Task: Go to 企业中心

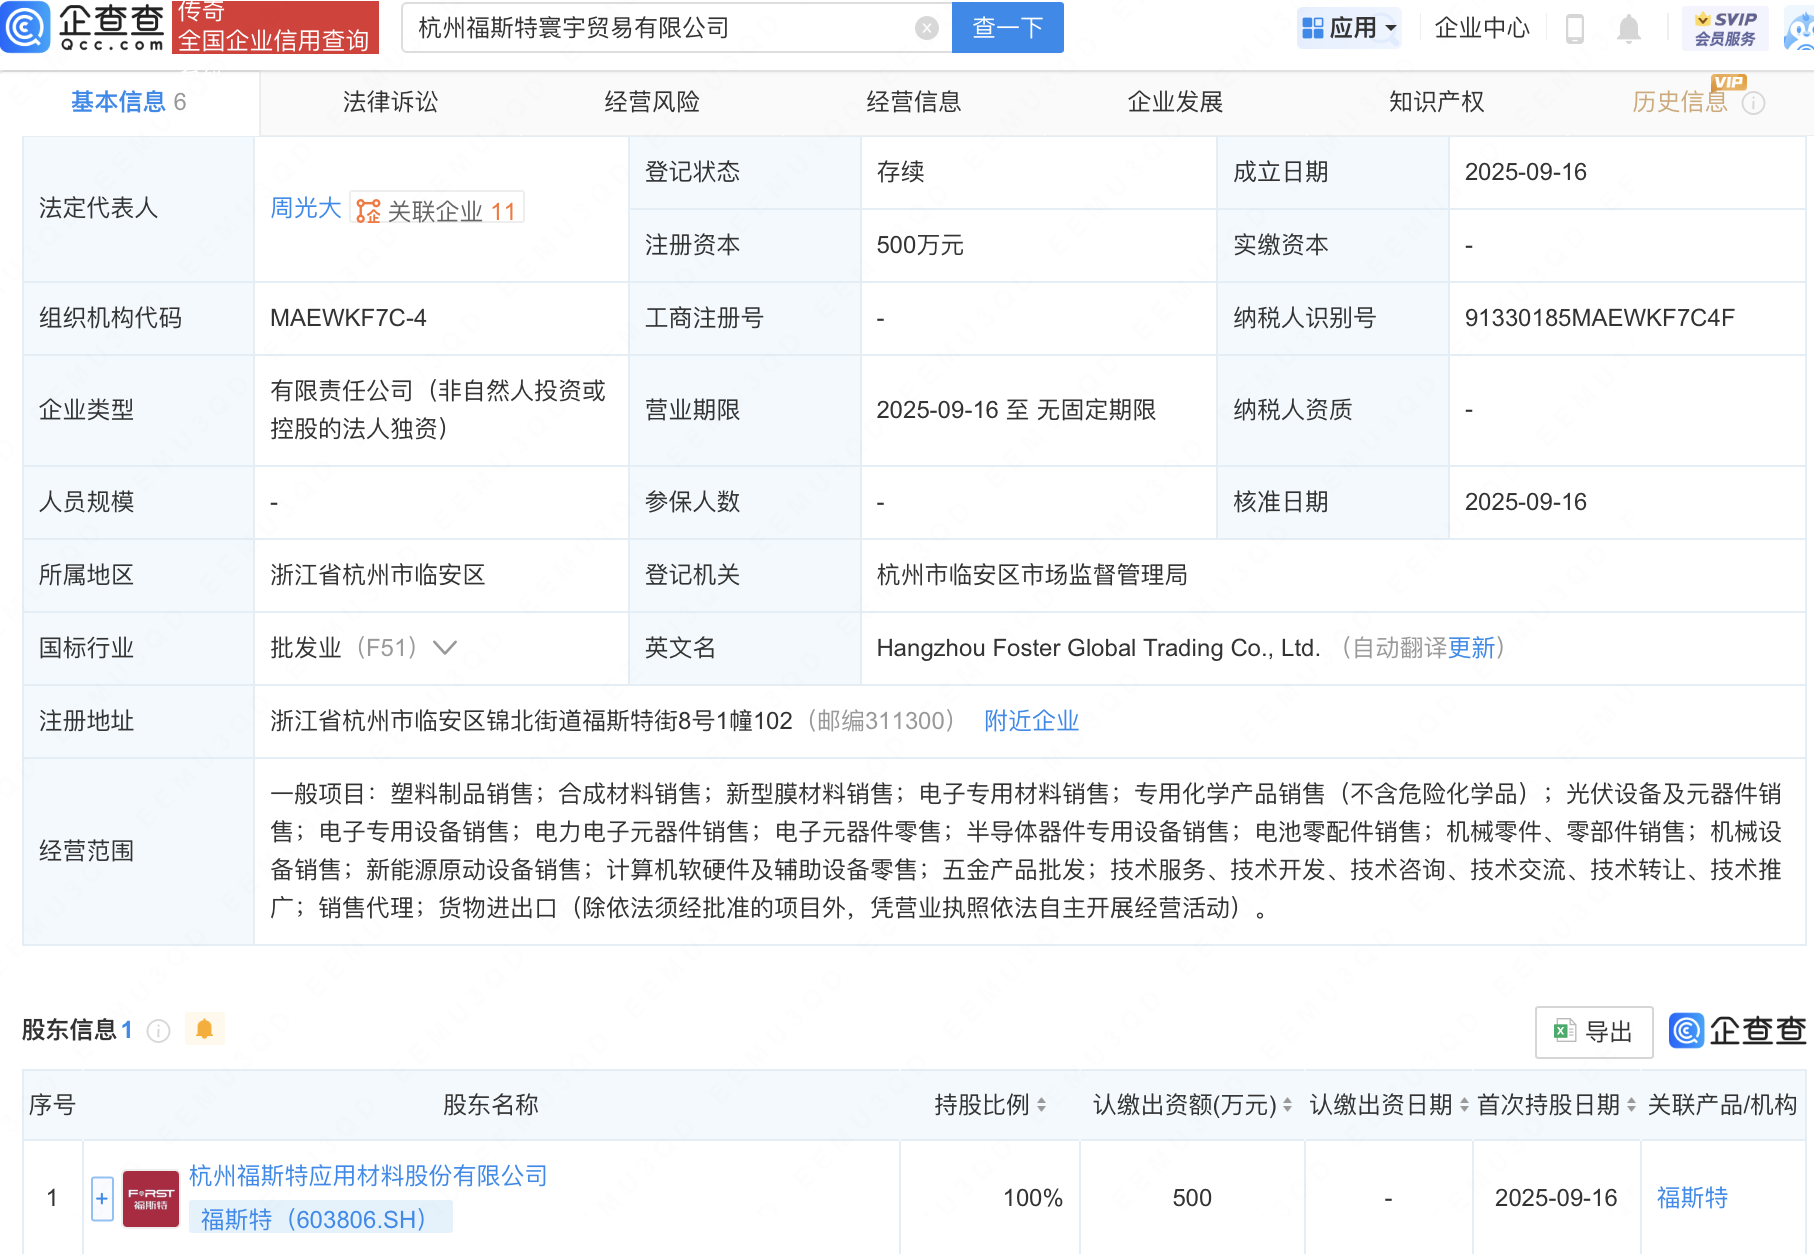Action: (x=1482, y=28)
